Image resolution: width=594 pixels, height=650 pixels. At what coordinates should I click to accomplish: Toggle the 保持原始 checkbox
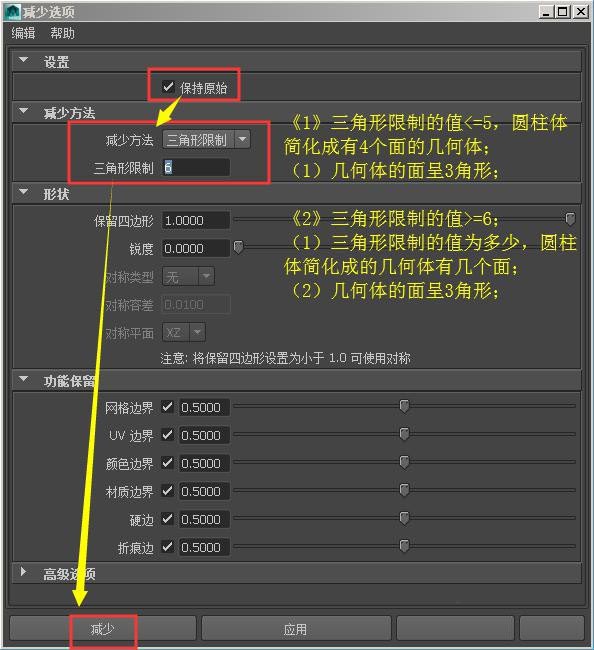click(x=168, y=87)
